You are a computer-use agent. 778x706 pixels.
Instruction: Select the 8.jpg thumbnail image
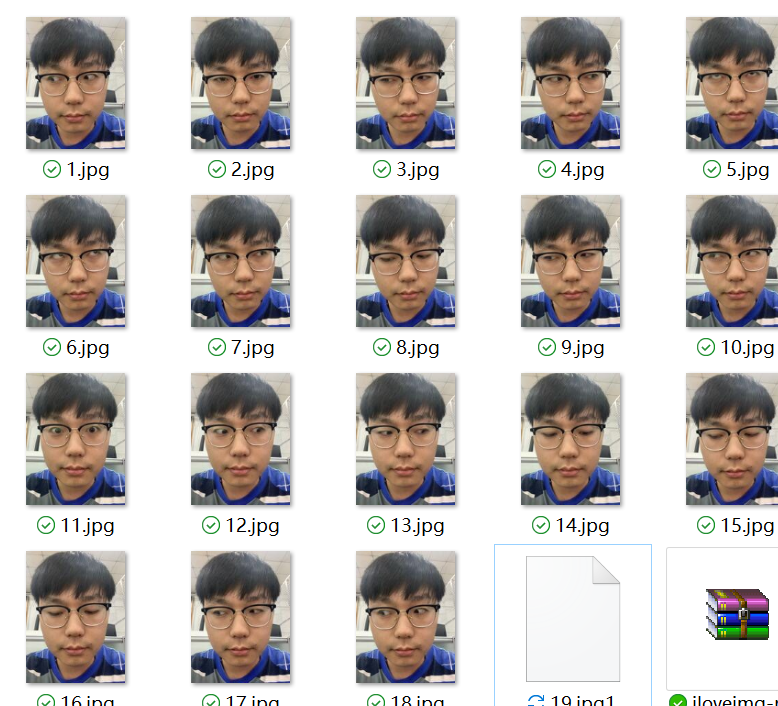click(x=405, y=261)
